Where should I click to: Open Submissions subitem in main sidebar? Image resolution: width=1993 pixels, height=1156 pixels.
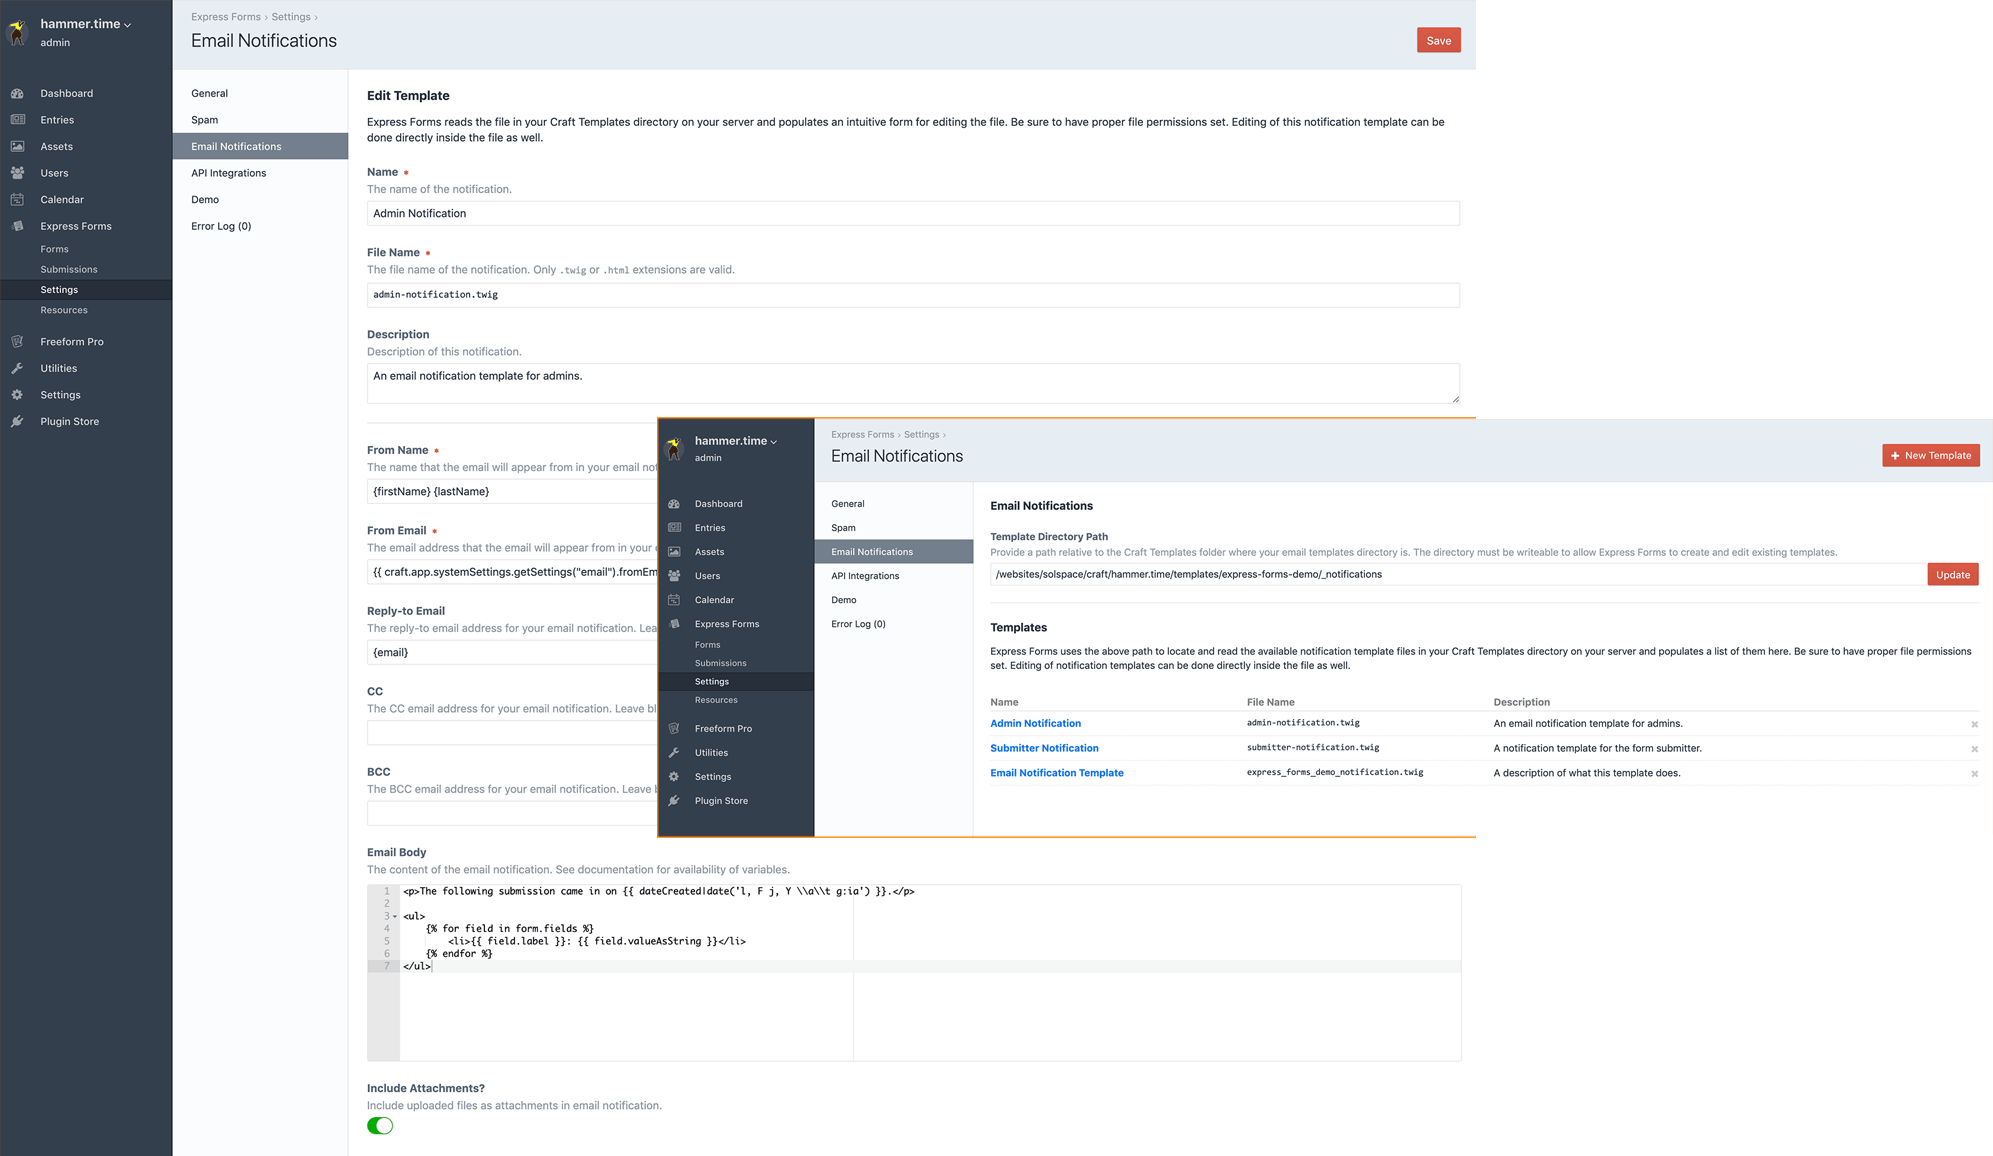[69, 269]
